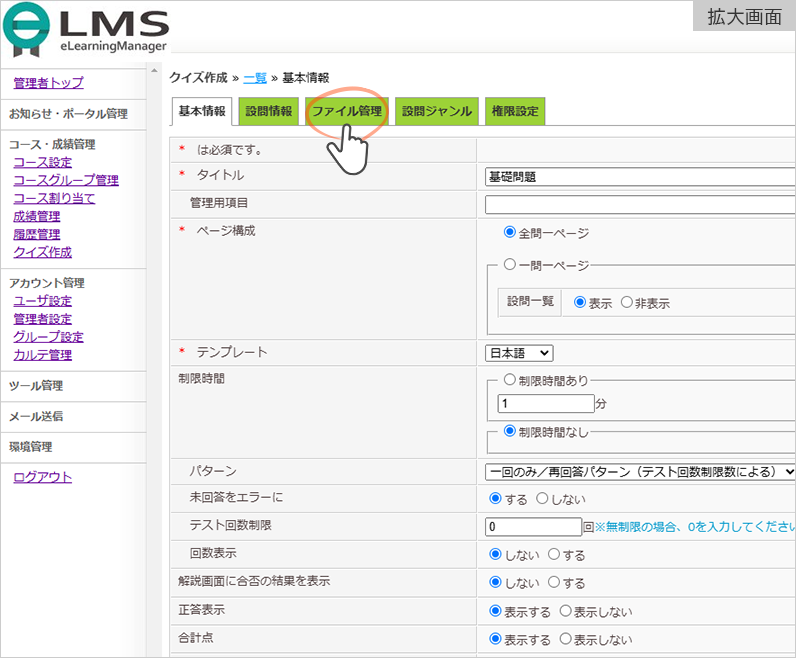Choose the 一問一ページ radio option
796x658 pixels.
tap(509, 265)
